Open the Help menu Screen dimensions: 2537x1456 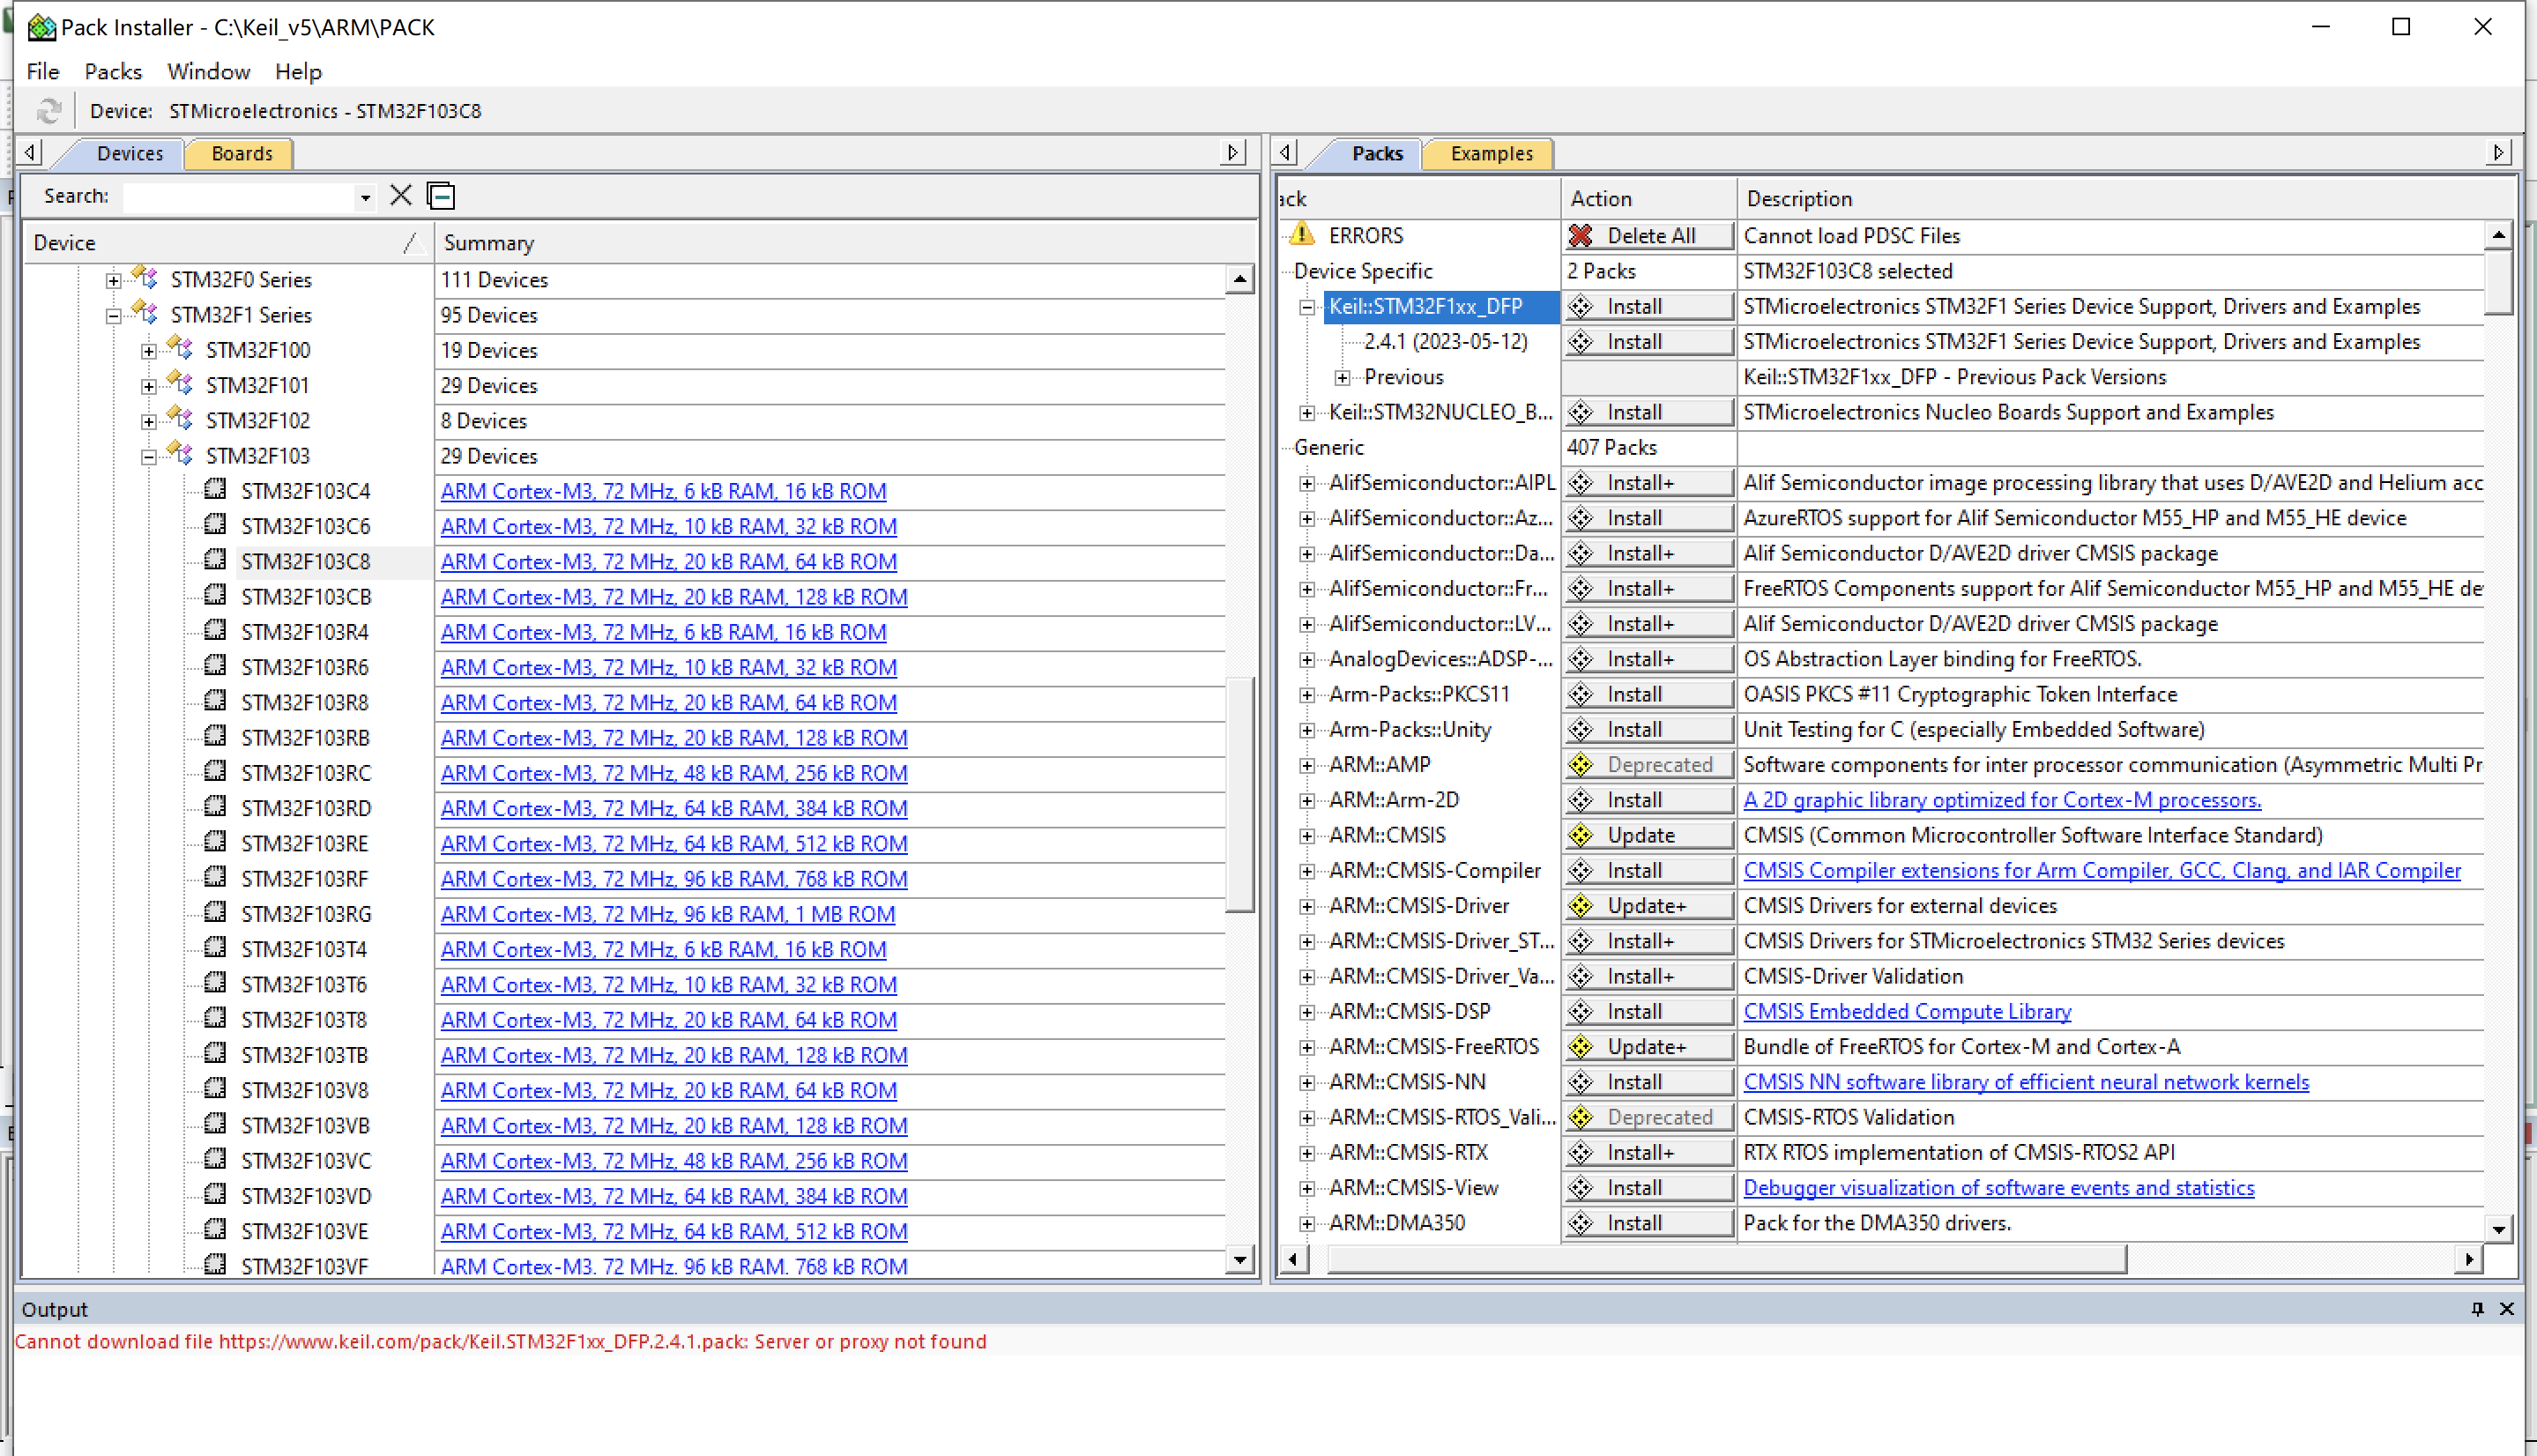pyautogui.click(x=298, y=71)
